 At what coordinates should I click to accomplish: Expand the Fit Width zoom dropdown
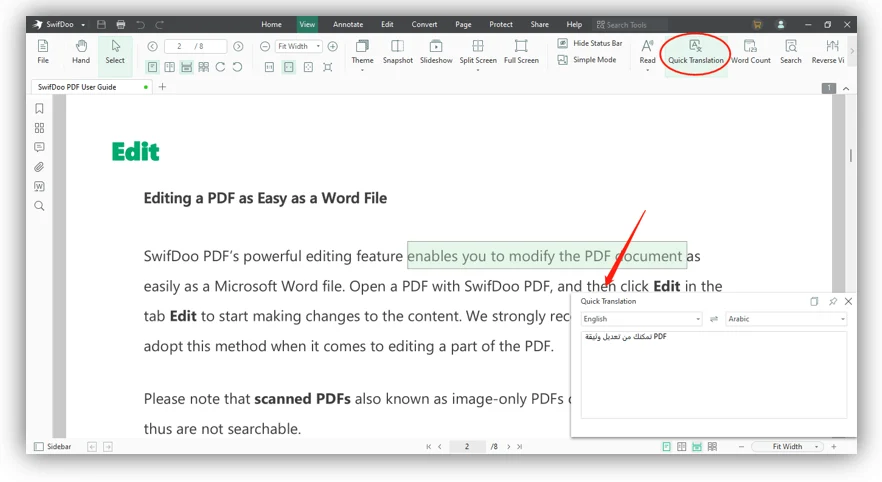click(x=298, y=46)
